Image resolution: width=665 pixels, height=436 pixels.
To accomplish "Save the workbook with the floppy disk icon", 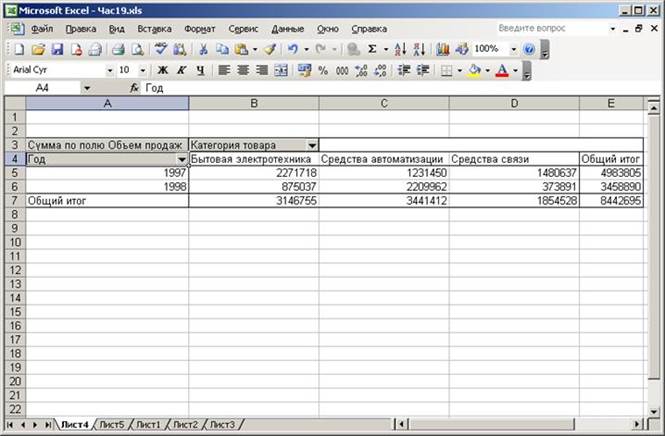I will coord(57,49).
